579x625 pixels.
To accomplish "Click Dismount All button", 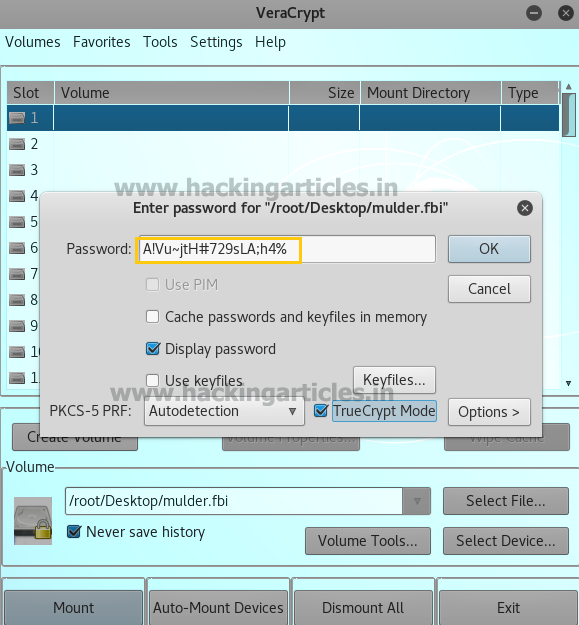I will tap(363, 607).
